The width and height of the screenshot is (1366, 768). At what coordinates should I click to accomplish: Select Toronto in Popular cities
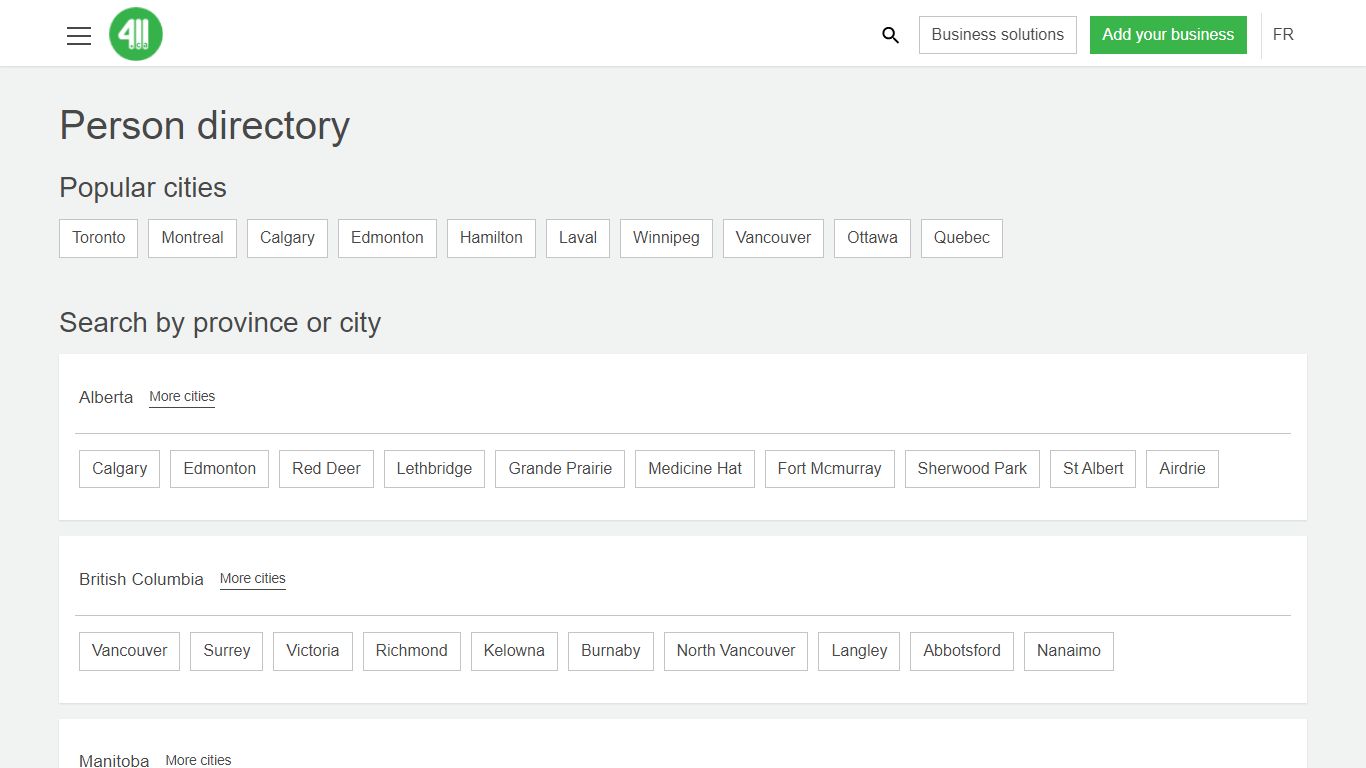tap(99, 238)
